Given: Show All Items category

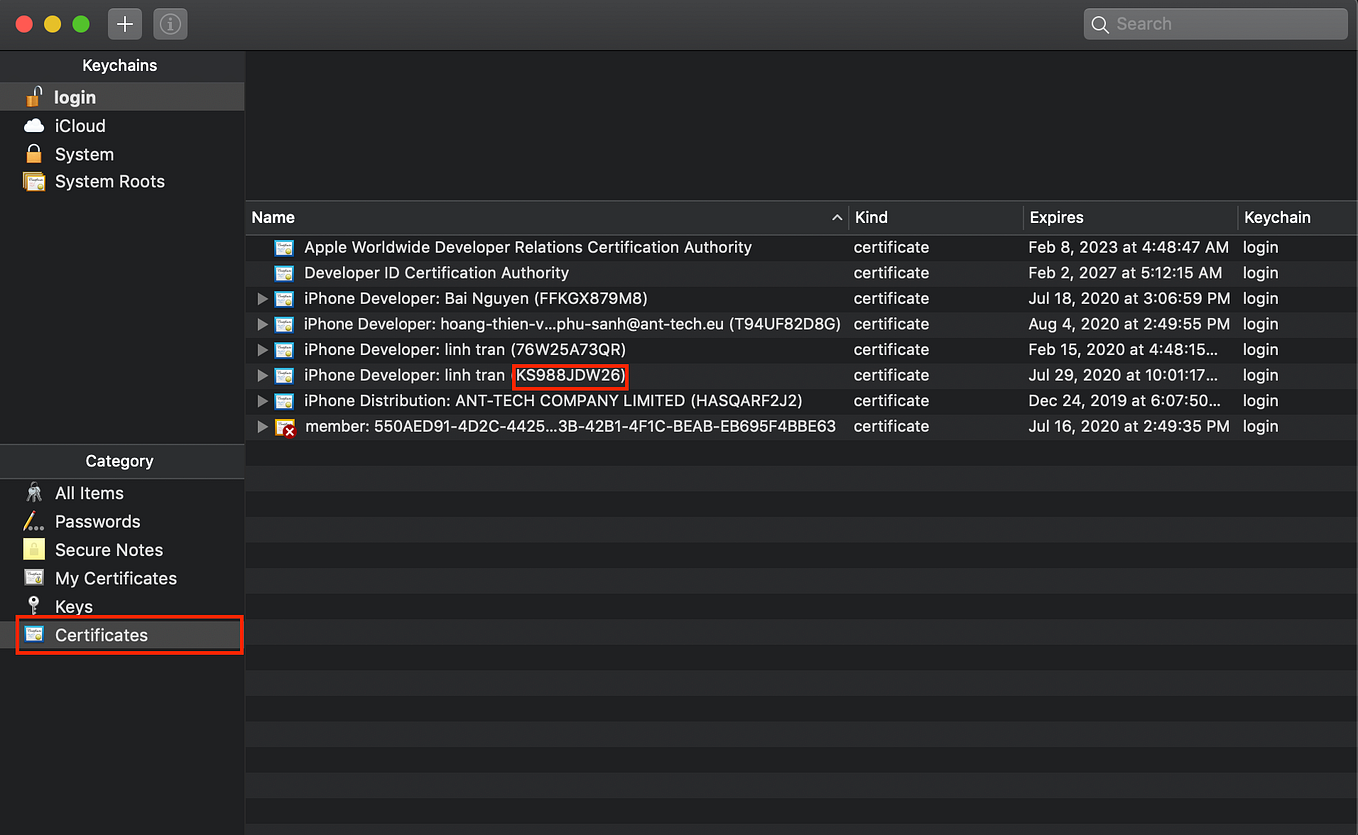Looking at the screenshot, I should coord(89,493).
